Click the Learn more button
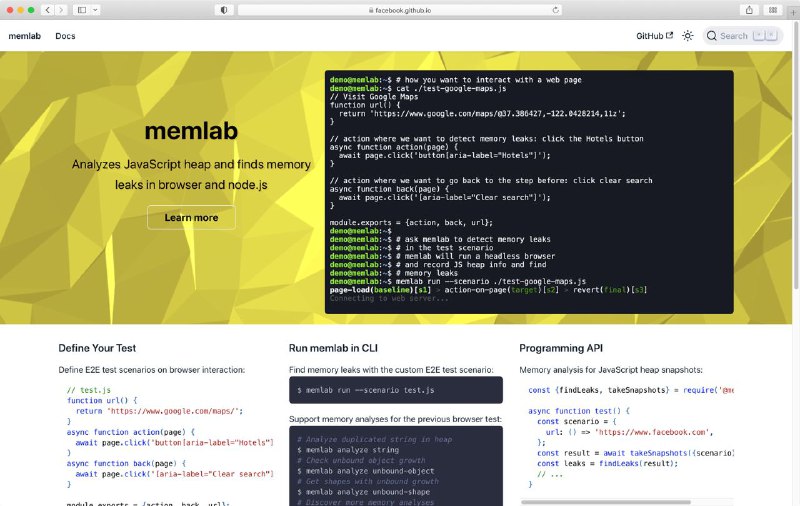The image size is (800, 506). [191, 217]
